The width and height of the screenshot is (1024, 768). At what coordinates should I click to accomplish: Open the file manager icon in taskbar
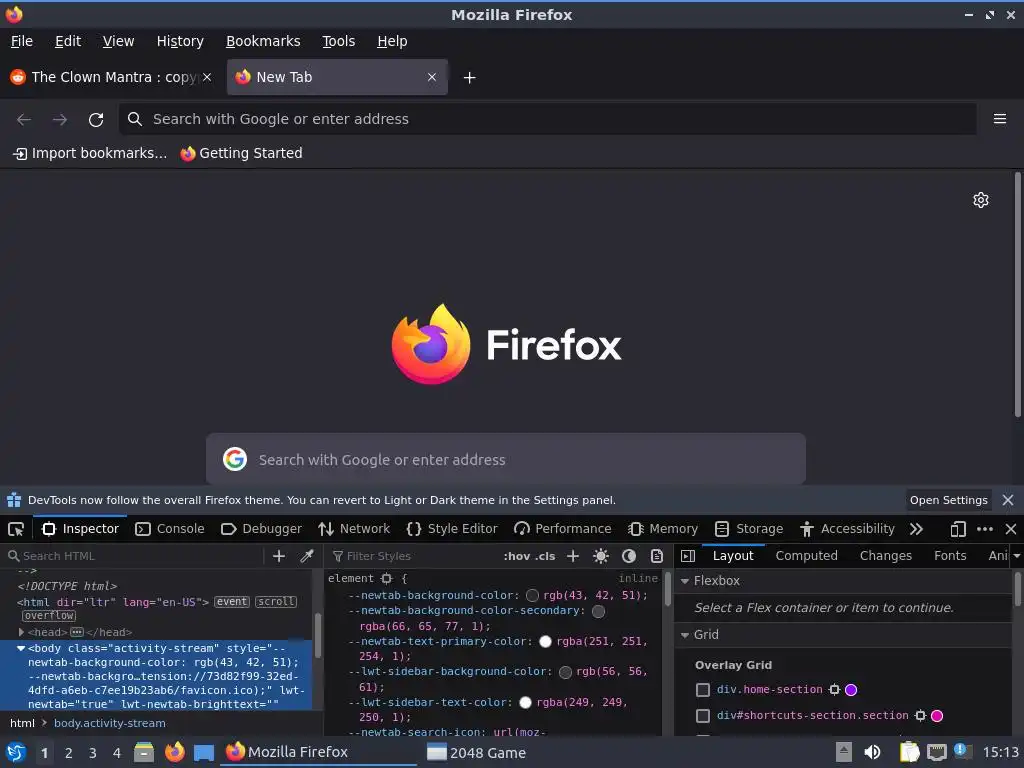pyautogui.click(x=144, y=752)
